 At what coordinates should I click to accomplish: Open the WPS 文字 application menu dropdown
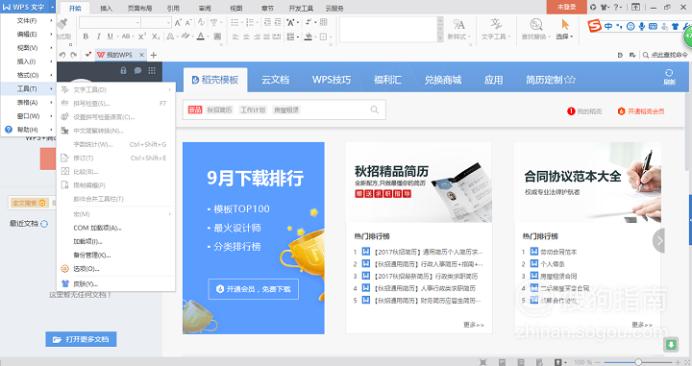pyautogui.click(x=28, y=7)
